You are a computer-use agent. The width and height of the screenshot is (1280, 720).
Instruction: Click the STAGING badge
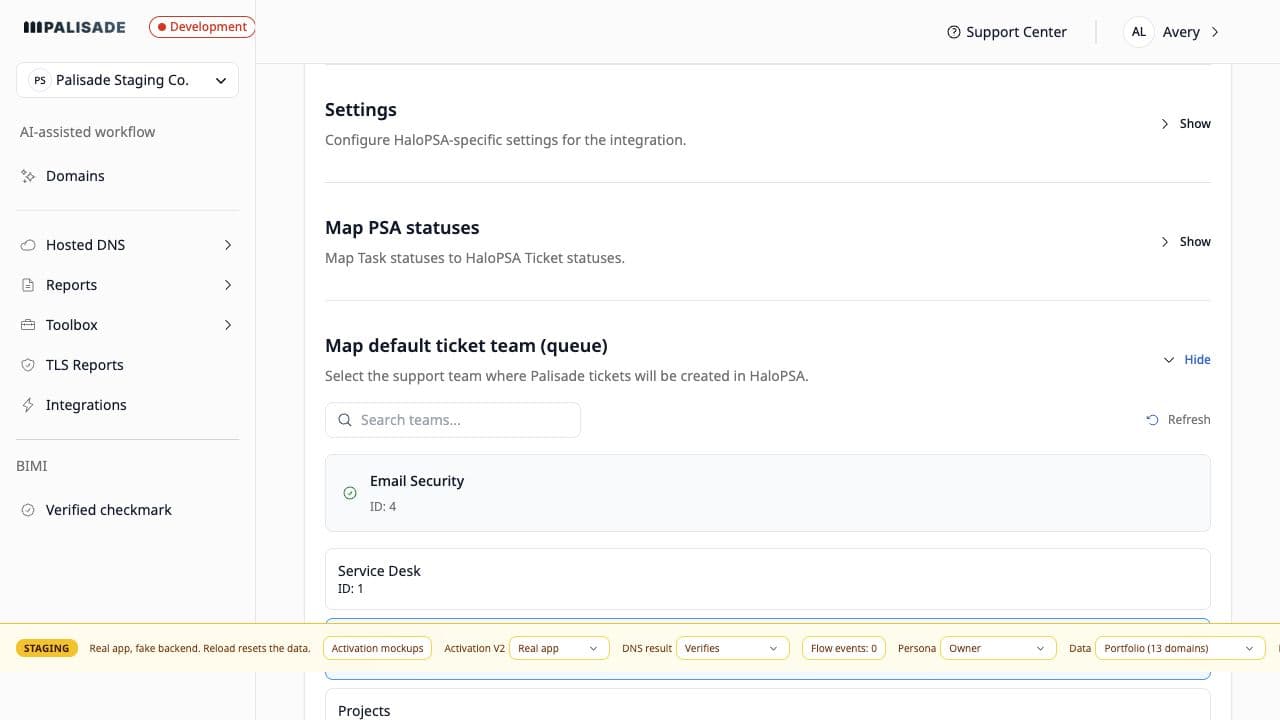tap(47, 648)
